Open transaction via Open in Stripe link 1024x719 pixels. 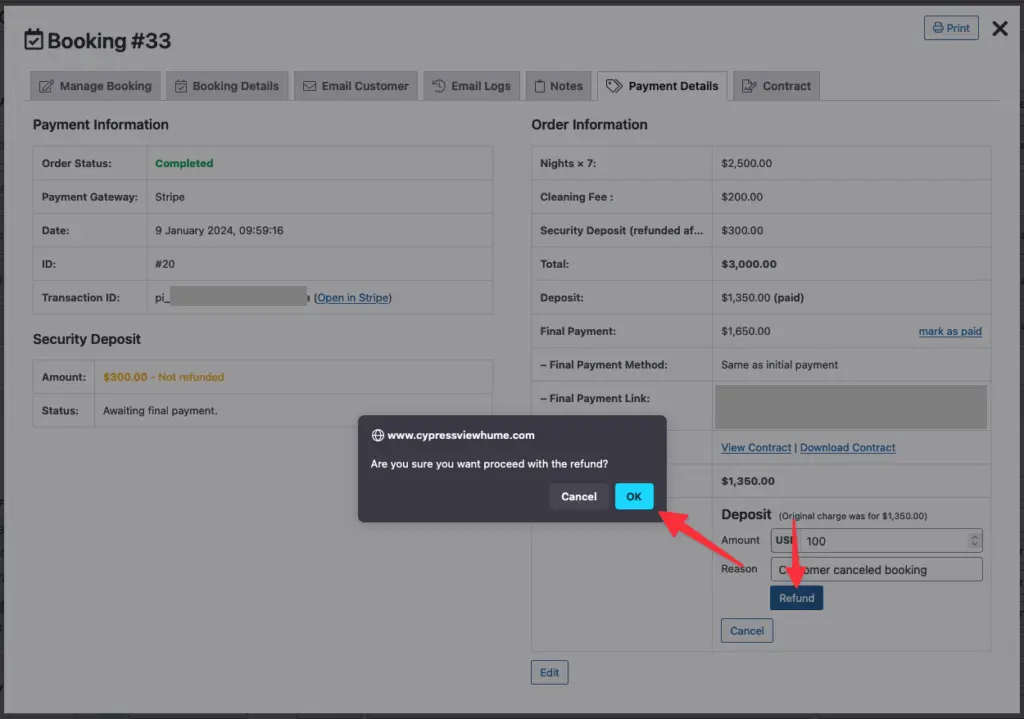tap(353, 298)
